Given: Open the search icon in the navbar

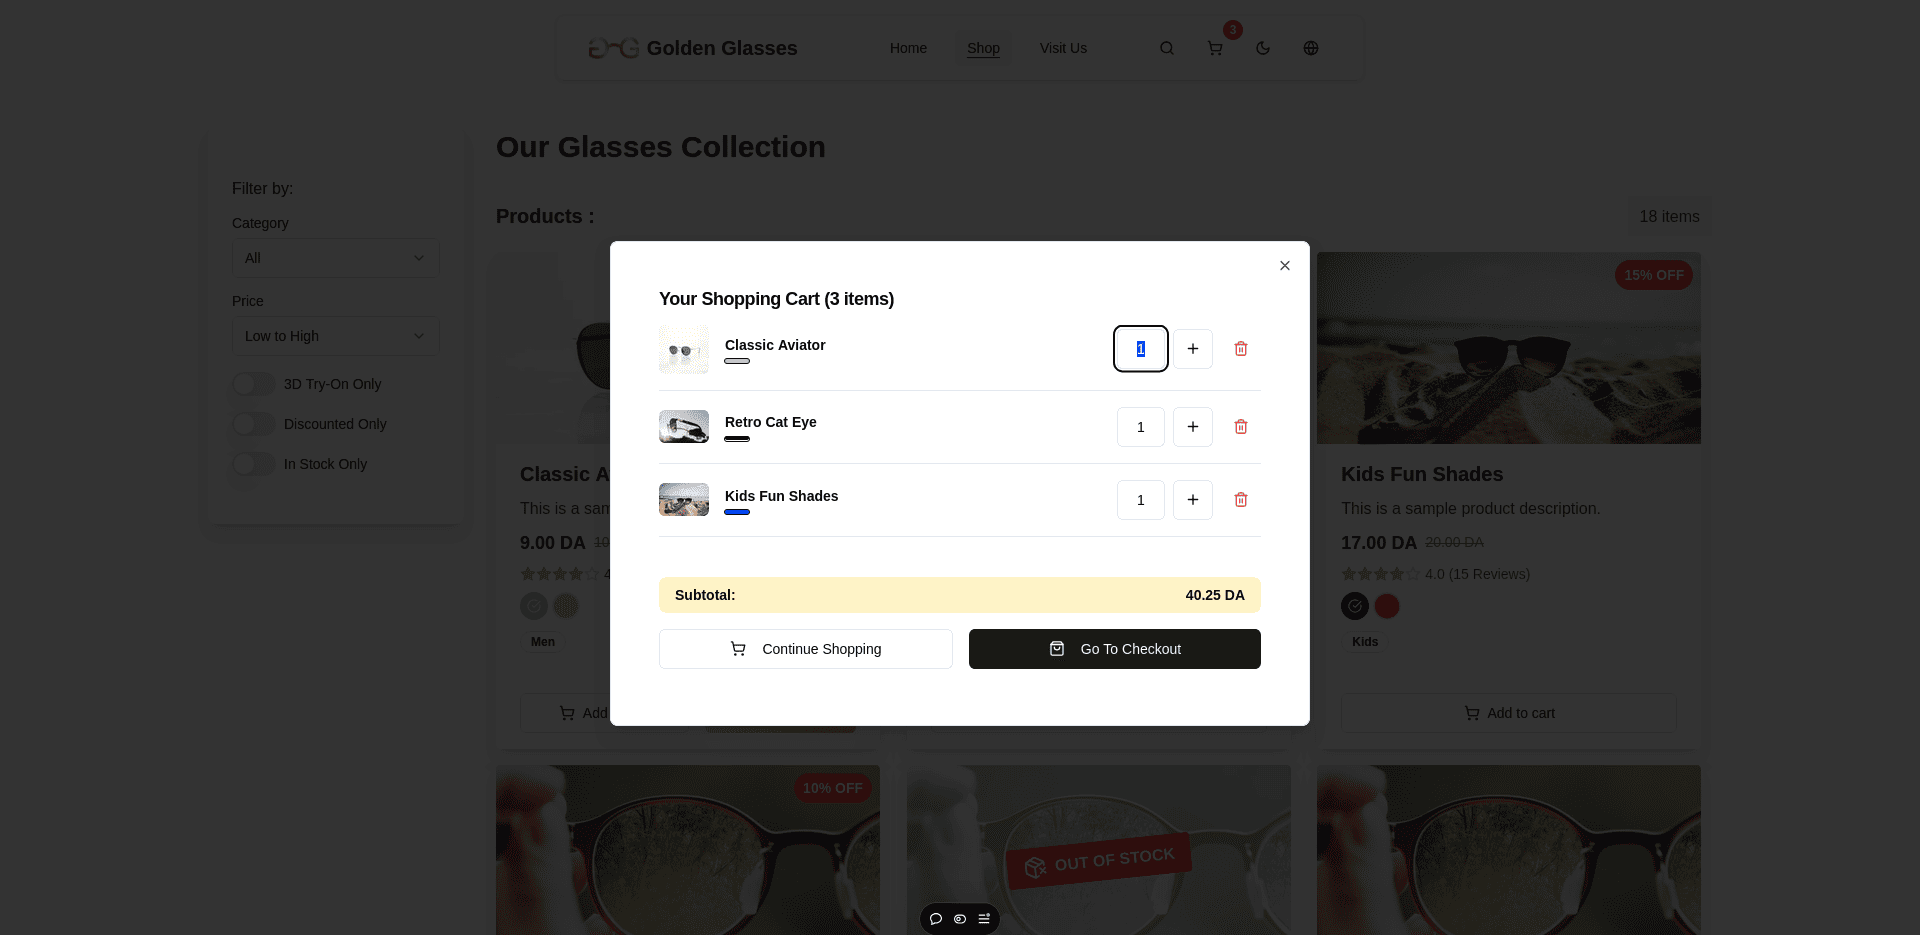Looking at the screenshot, I should coord(1166,47).
